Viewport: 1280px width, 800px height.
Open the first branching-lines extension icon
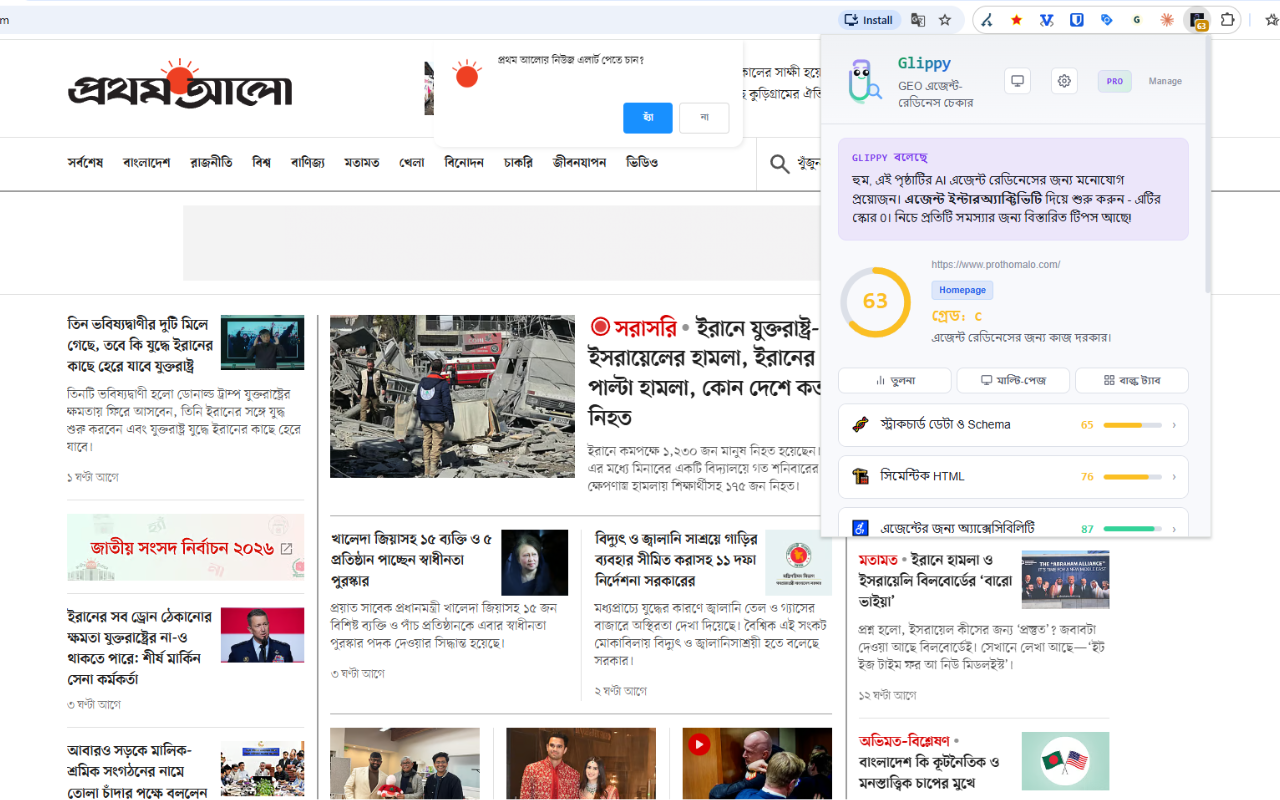coord(987,20)
